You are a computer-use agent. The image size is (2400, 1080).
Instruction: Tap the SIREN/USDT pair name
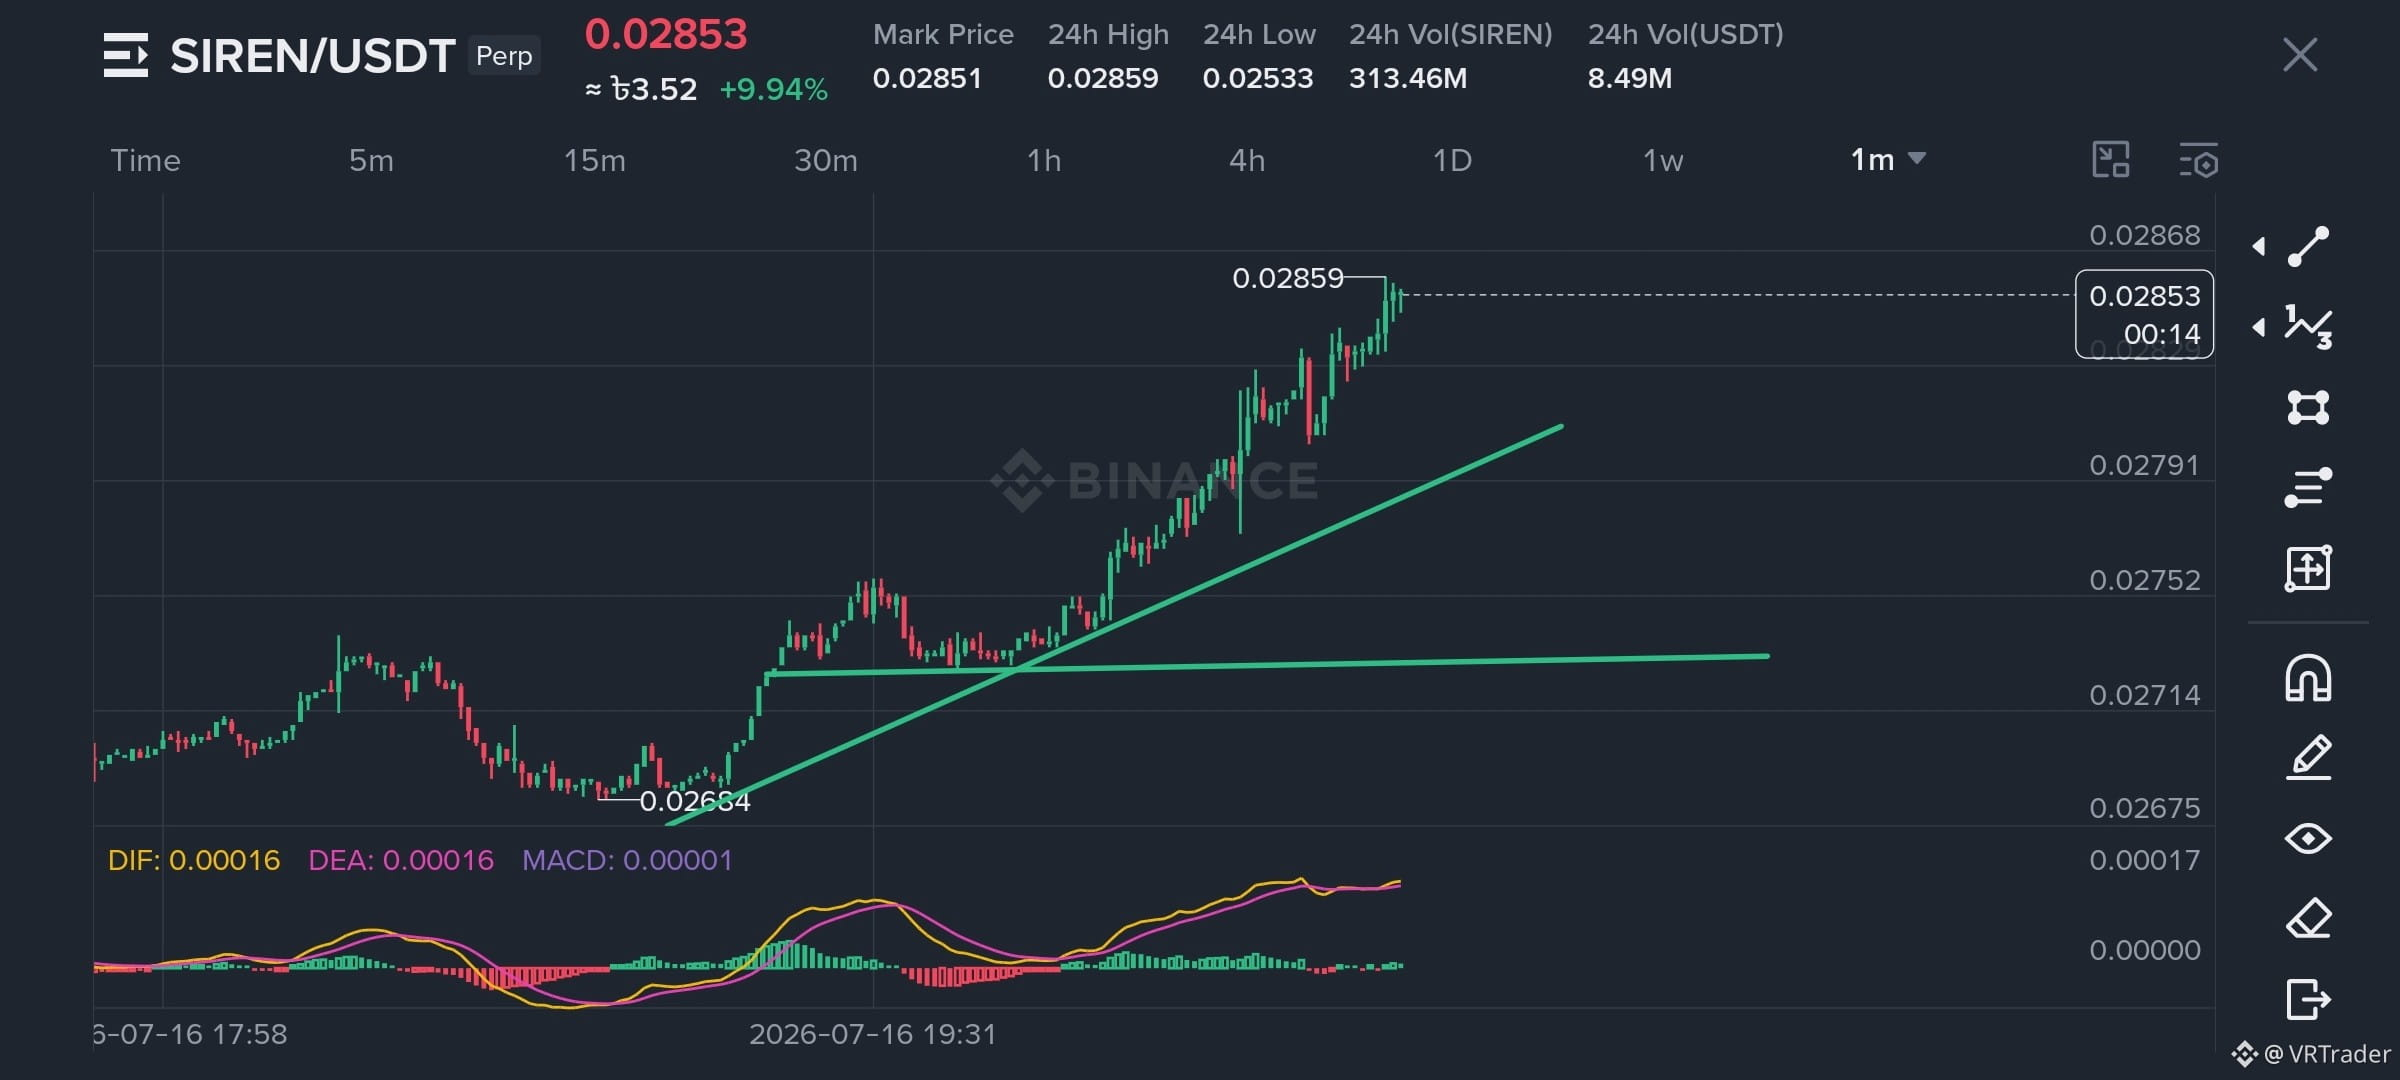pyautogui.click(x=312, y=56)
